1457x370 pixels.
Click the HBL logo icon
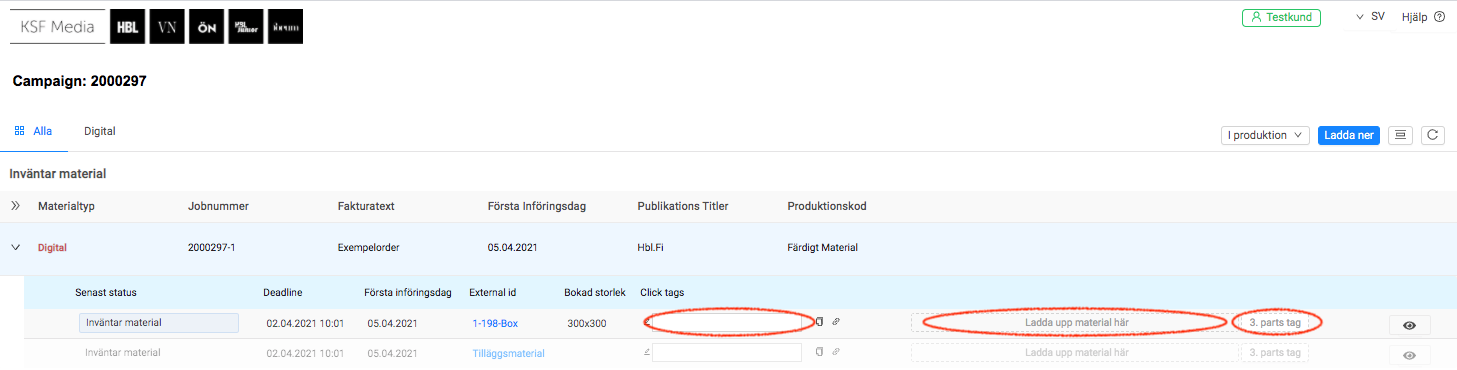(127, 28)
